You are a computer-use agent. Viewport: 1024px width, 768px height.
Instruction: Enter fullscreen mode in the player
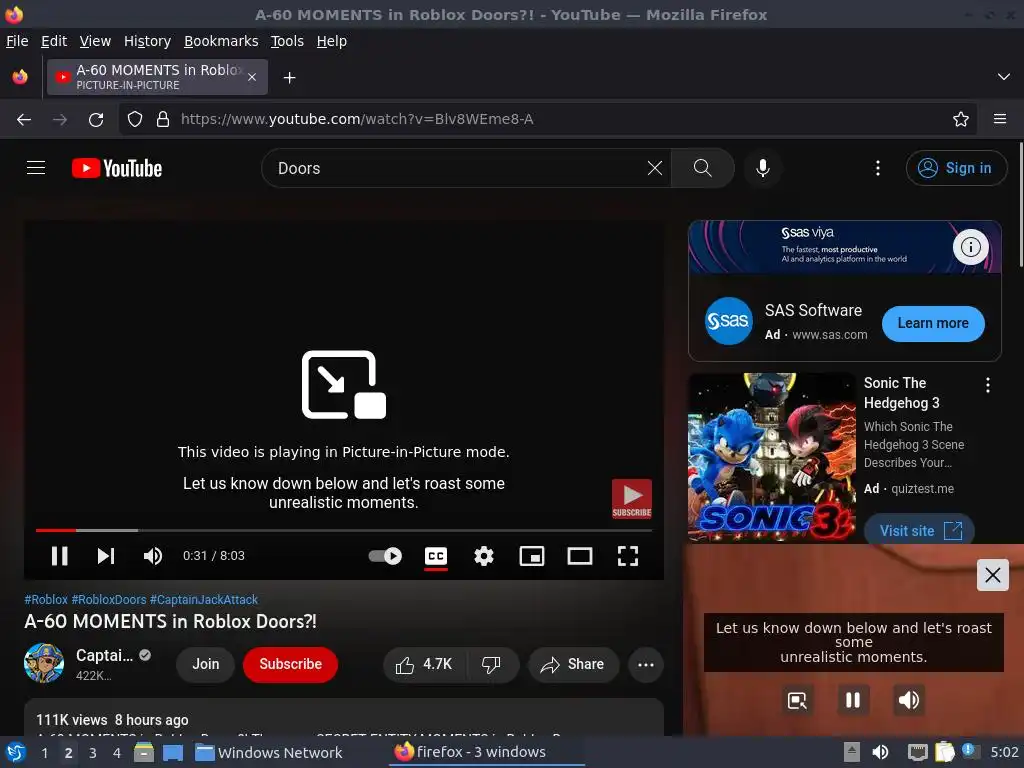[x=628, y=556]
